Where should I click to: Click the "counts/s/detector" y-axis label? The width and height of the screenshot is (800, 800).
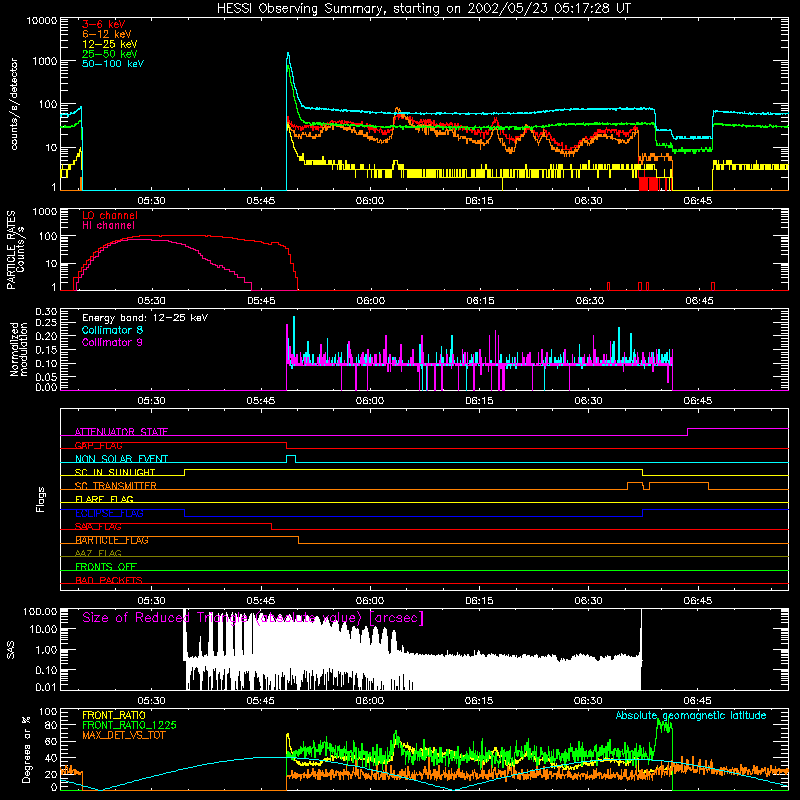tap(14, 104)
